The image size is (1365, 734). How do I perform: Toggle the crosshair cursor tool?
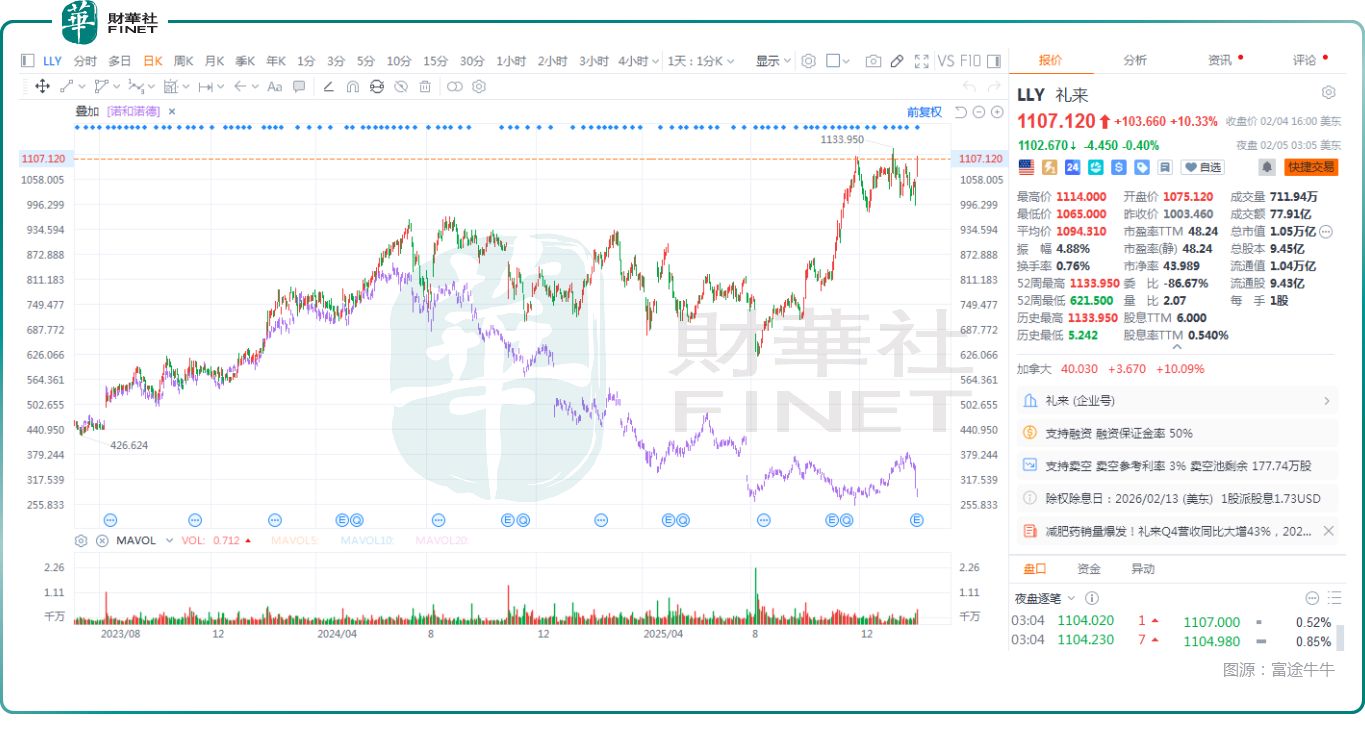point(41,87)
